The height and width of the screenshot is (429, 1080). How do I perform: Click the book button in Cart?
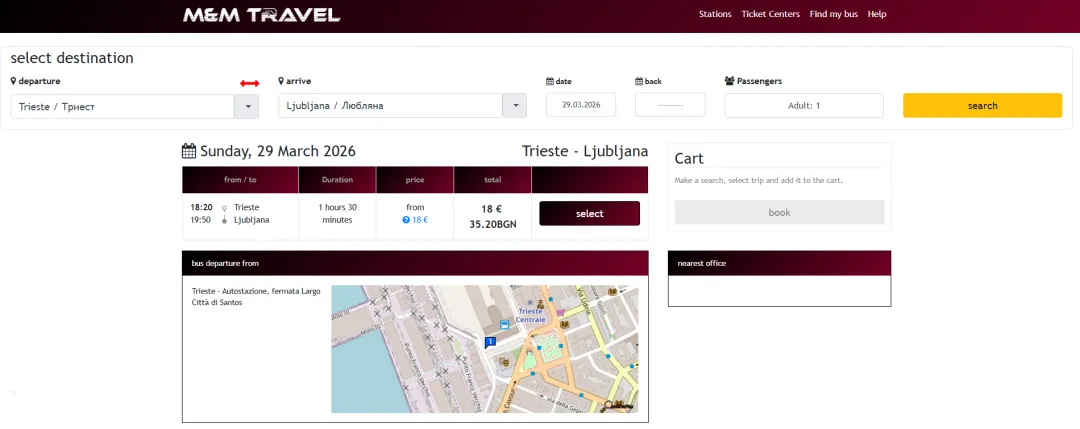coord(779,212)
